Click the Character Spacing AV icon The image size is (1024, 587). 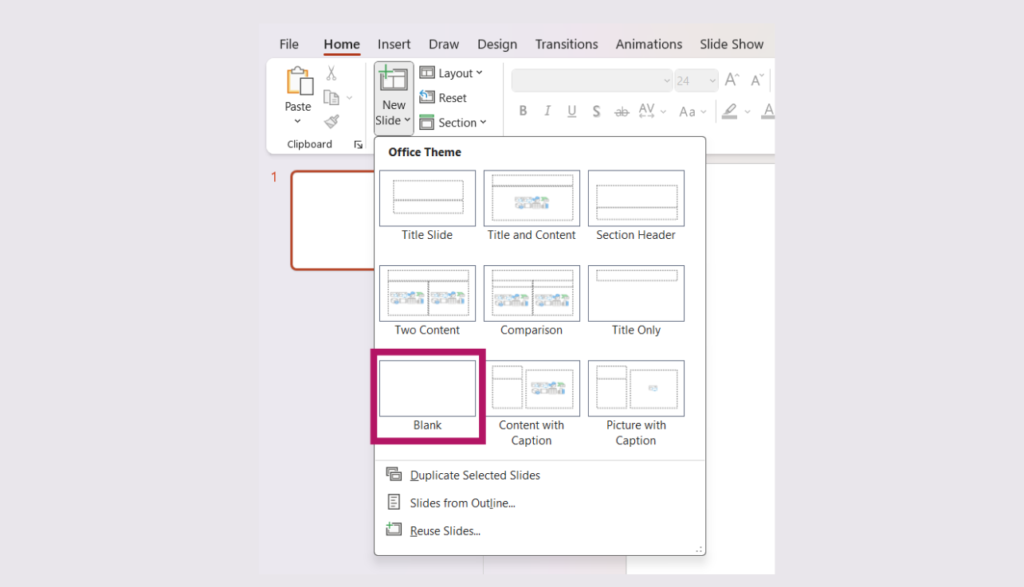[x=647, y=111]
